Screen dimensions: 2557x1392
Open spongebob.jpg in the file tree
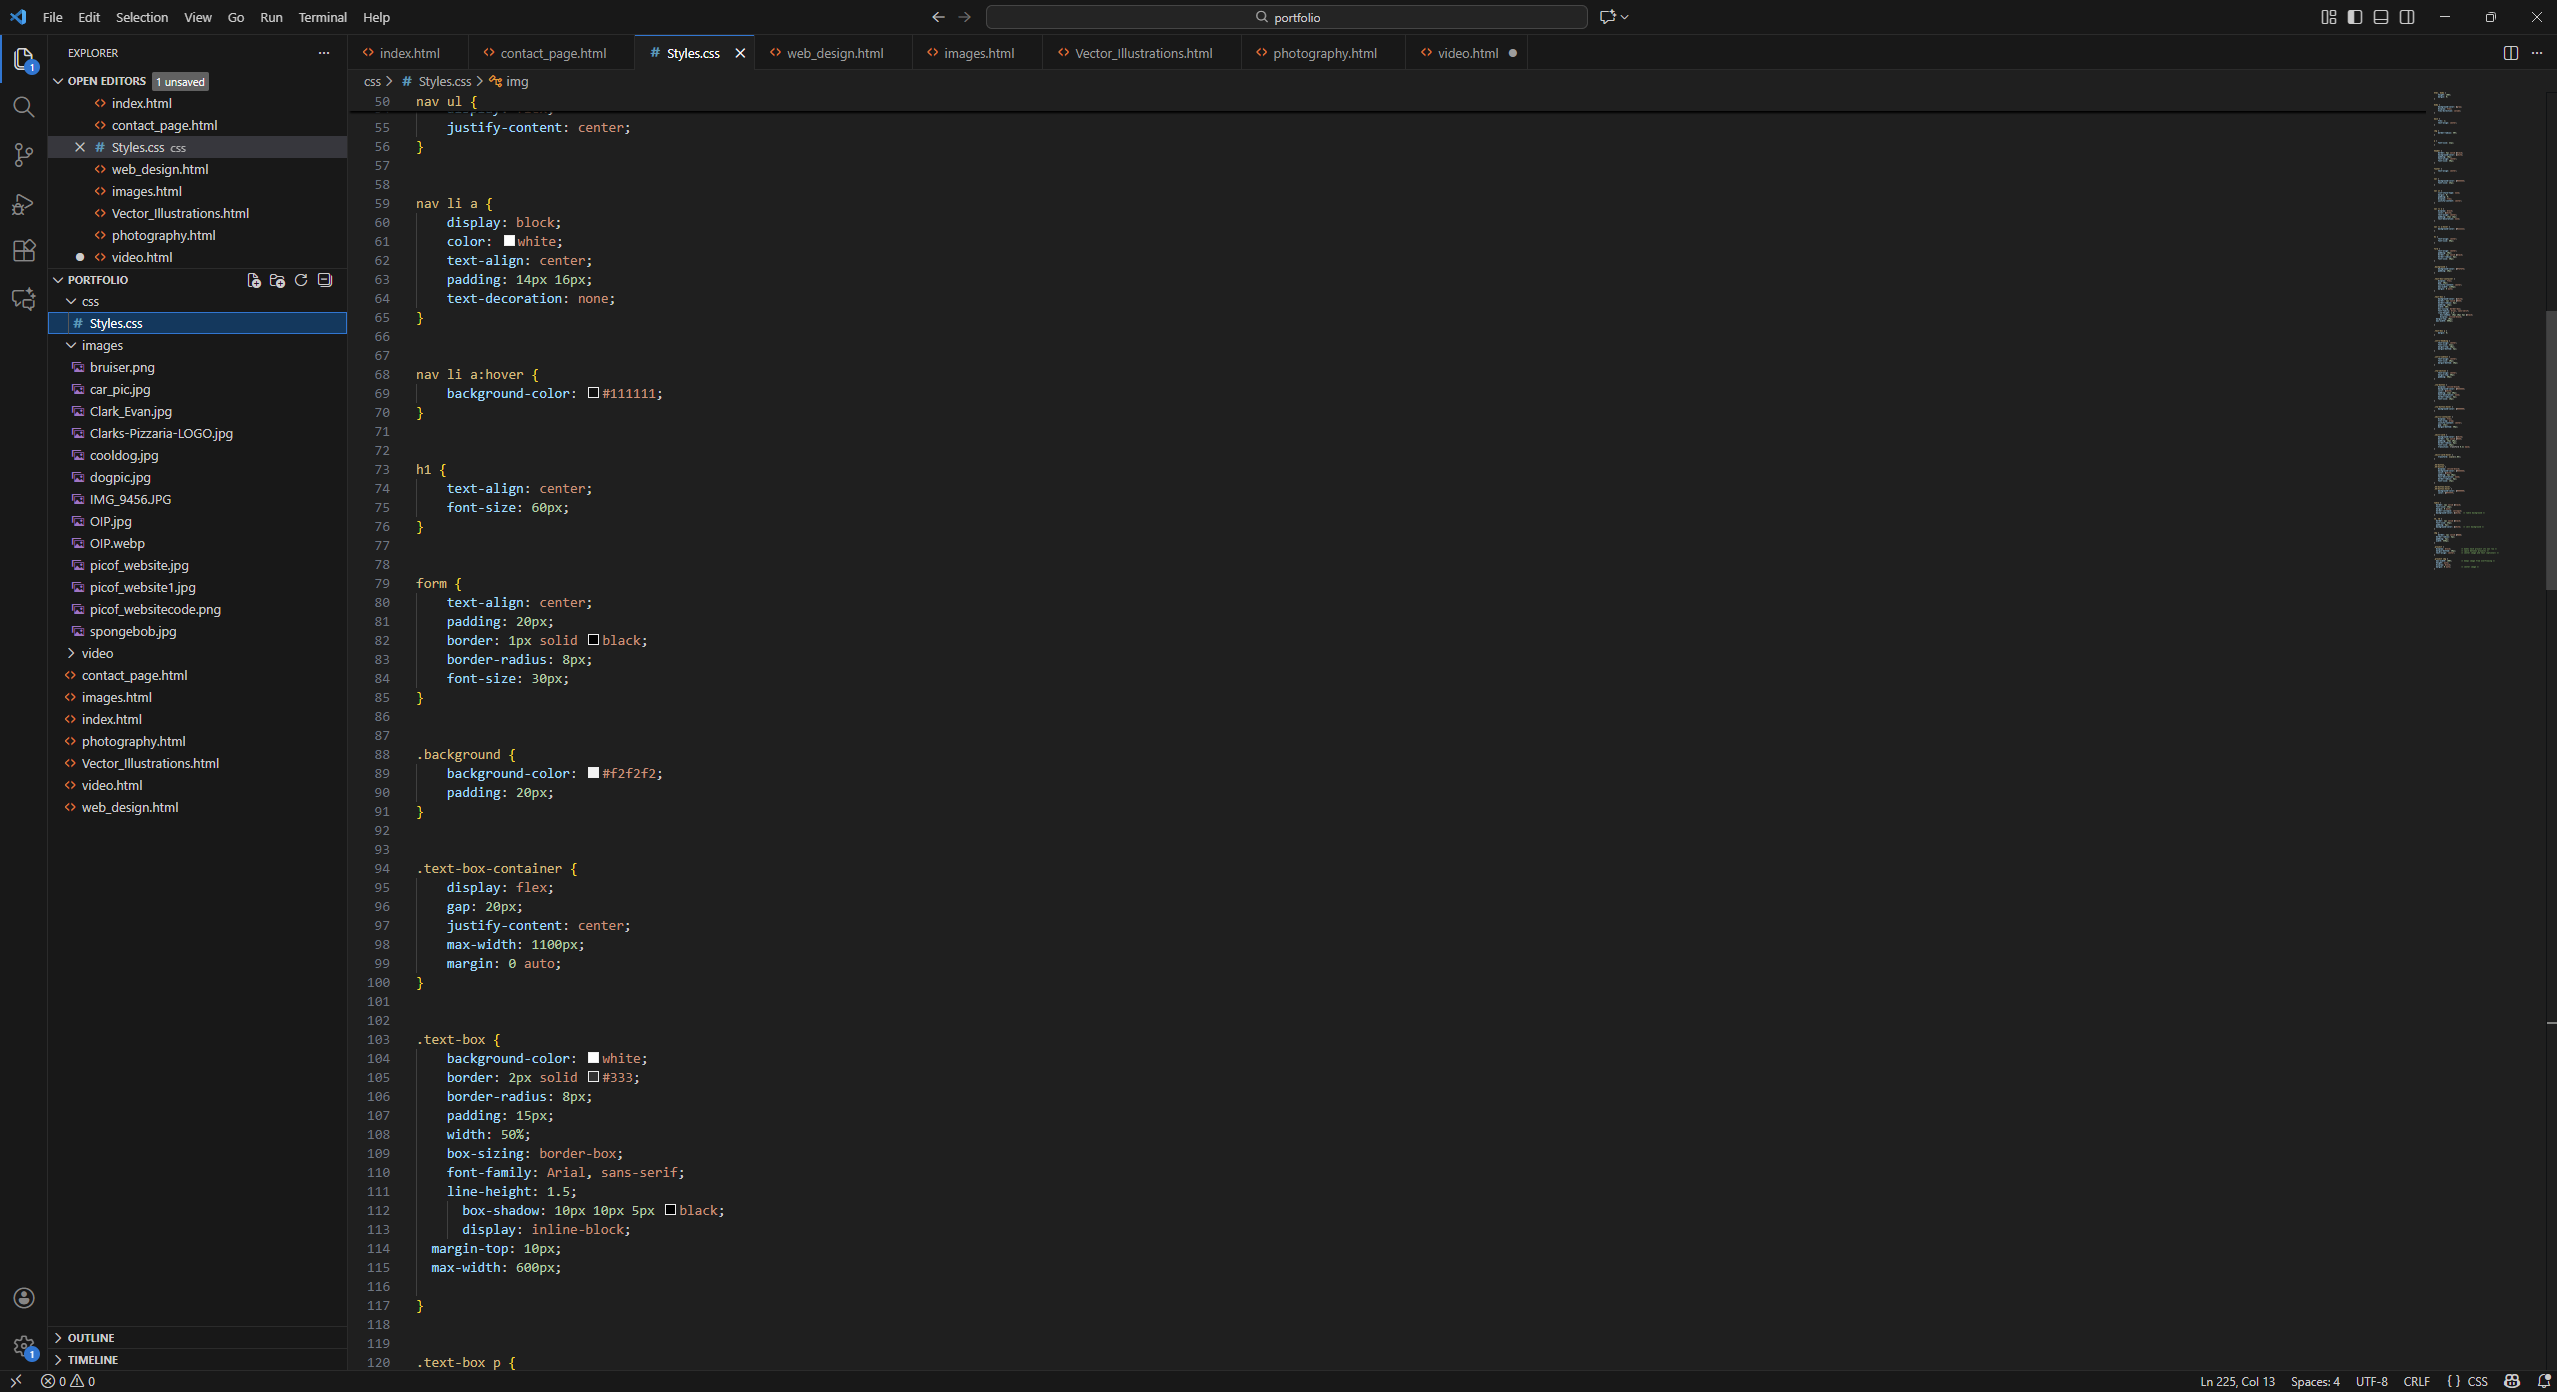click(133, 631)
